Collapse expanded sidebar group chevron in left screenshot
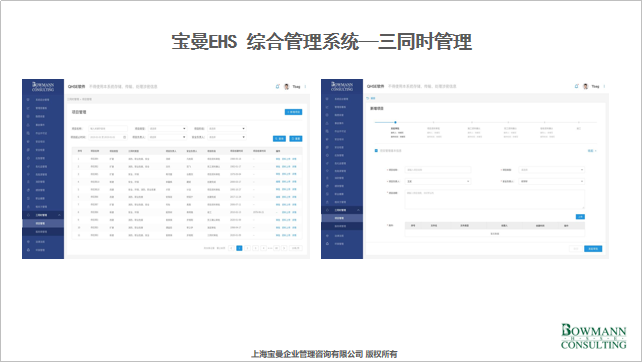The width and height of the screenshot is (643, 363). [59, 215]
